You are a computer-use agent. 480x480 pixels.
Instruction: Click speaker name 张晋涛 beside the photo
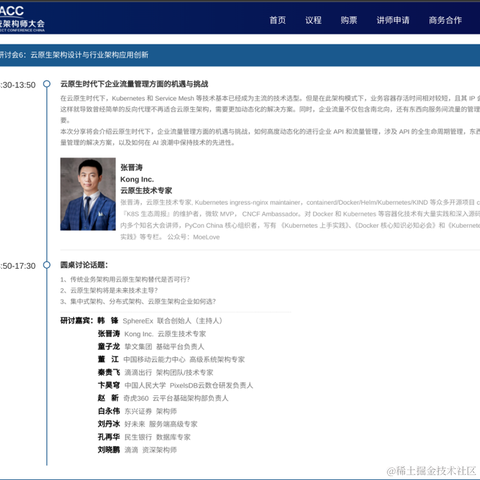[131, 167]
